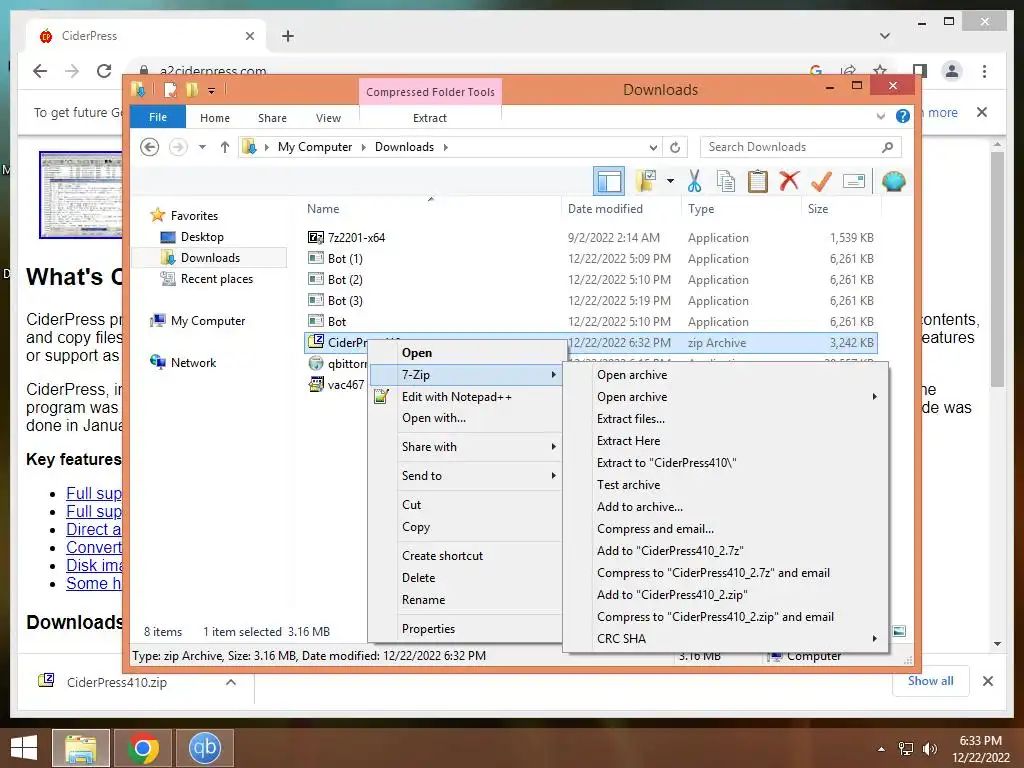The image size is (1024, 768).
Task: Open Windows Start button
Action: [x=24, y=748]
